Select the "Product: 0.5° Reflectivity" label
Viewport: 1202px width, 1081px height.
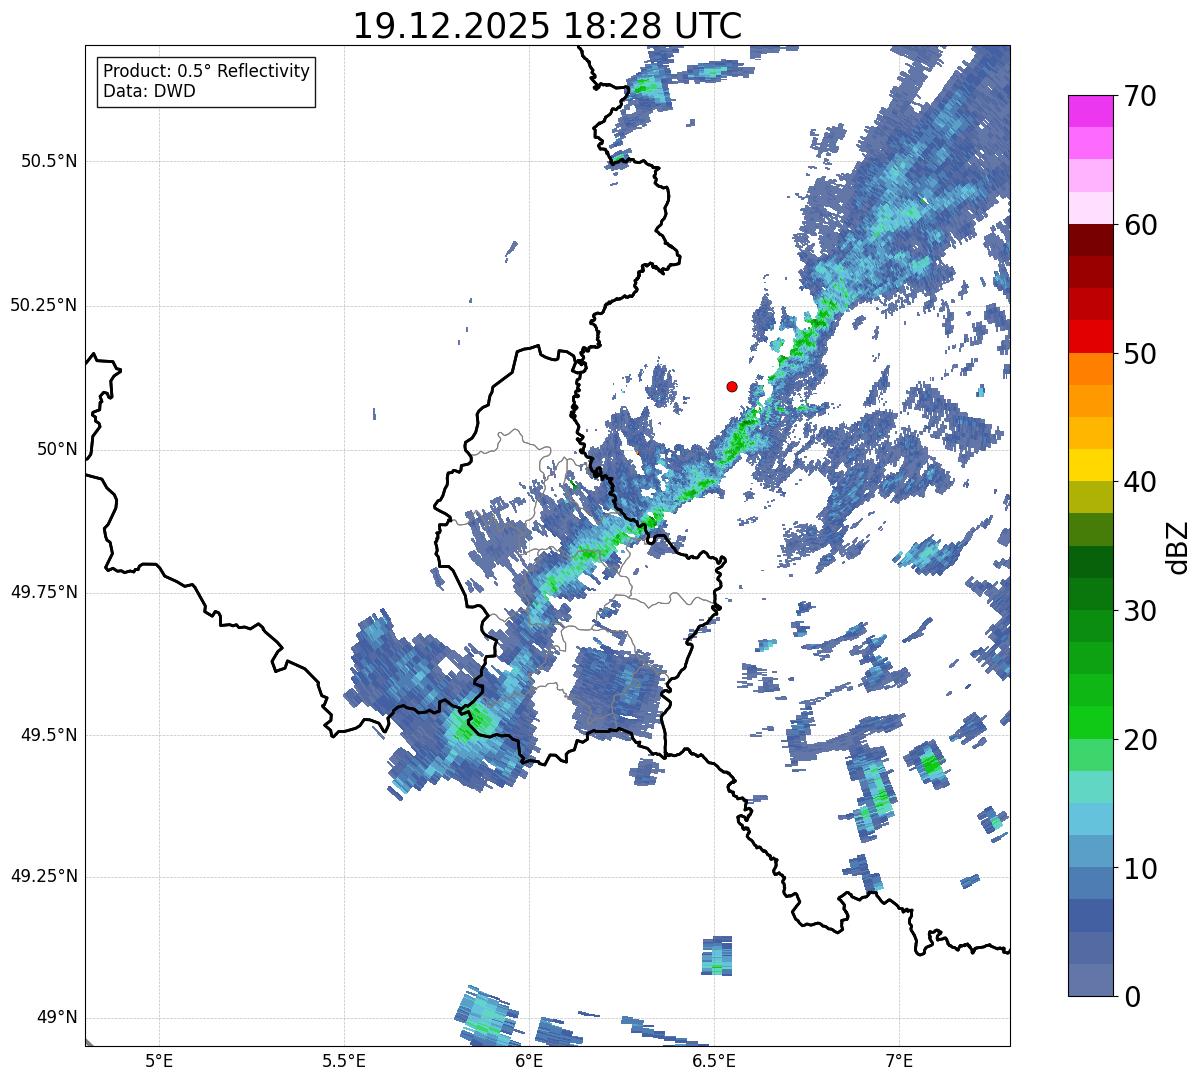click(x=207, y=71)
